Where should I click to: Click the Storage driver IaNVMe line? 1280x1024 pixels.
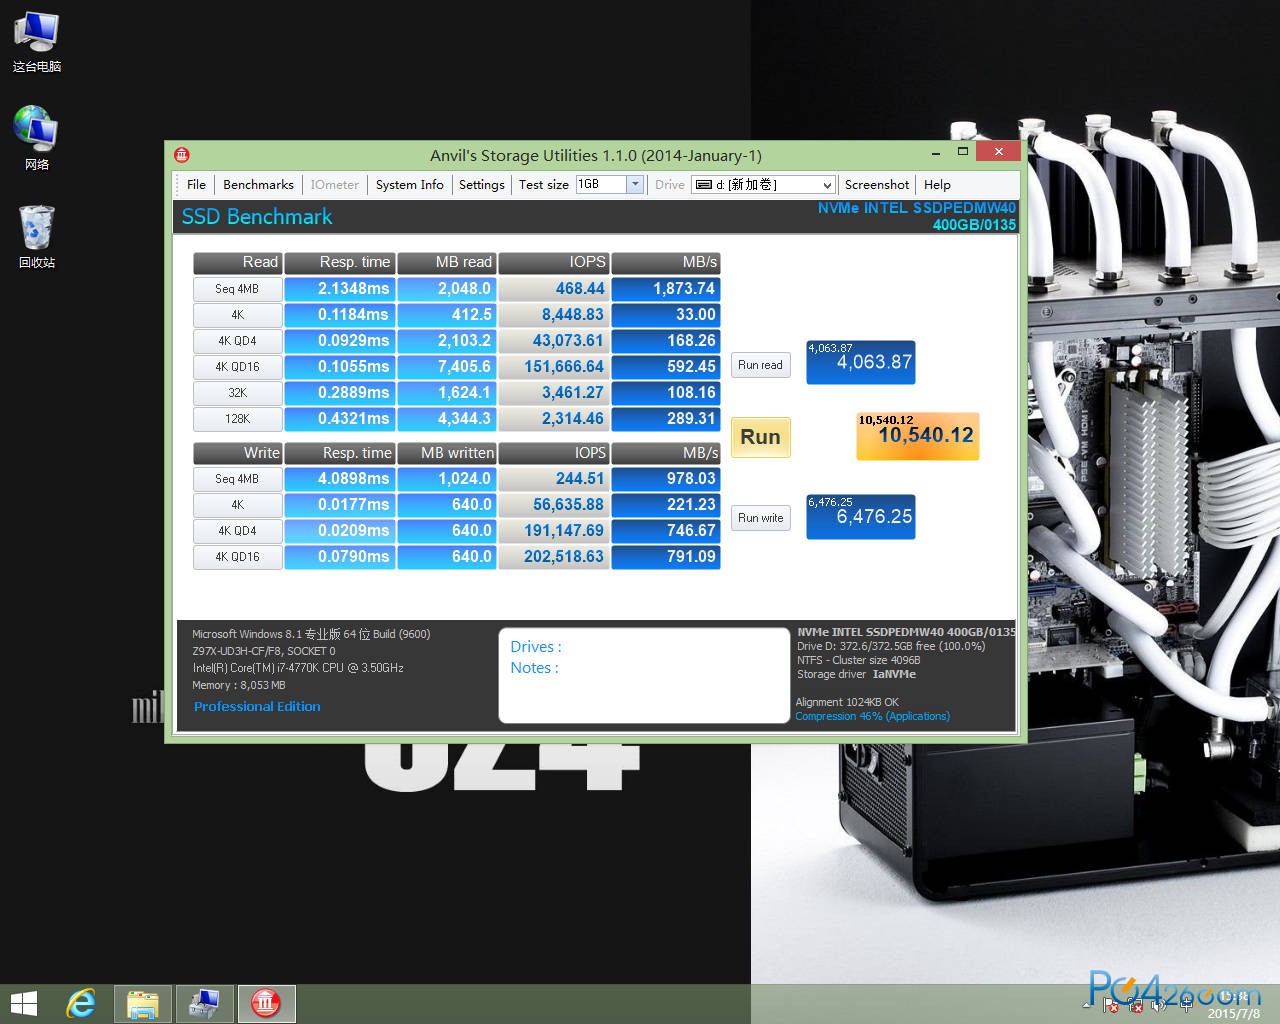coord(856,674)
